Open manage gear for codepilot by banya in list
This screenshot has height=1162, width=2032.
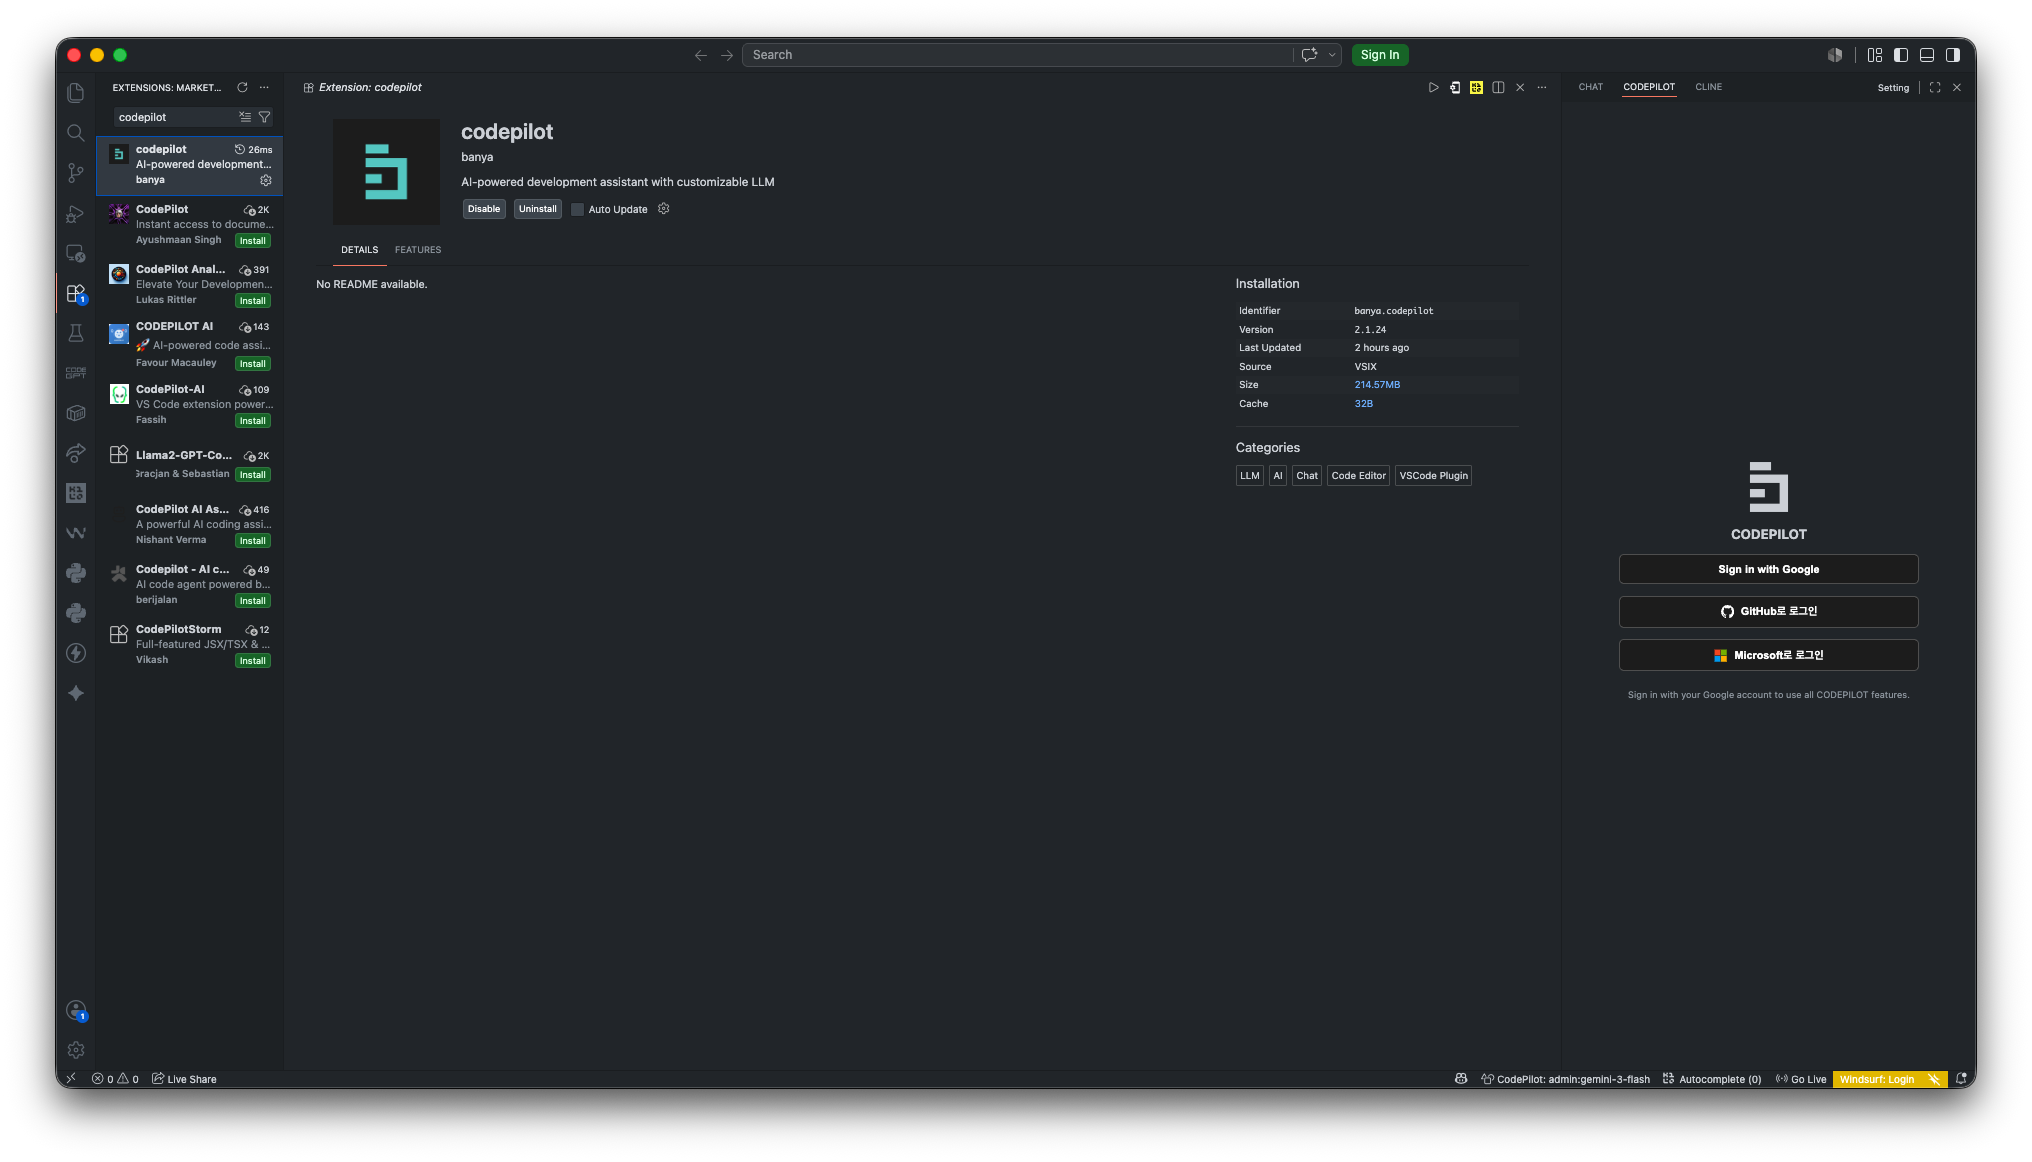coord(266,180)
